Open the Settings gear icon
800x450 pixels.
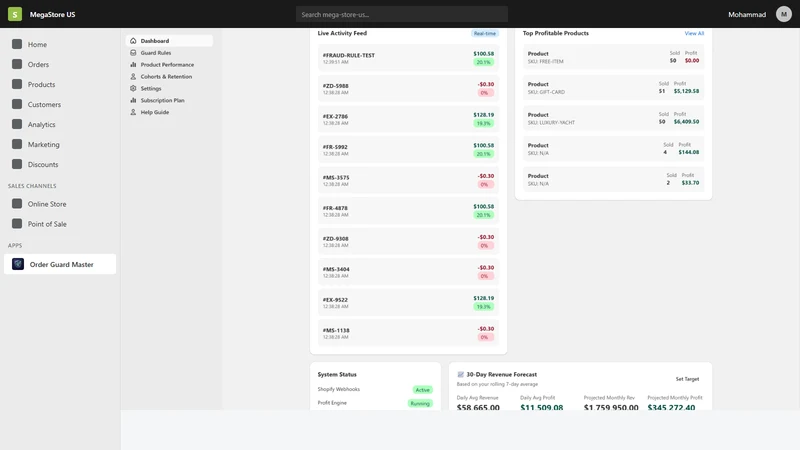tap(133, 88)
